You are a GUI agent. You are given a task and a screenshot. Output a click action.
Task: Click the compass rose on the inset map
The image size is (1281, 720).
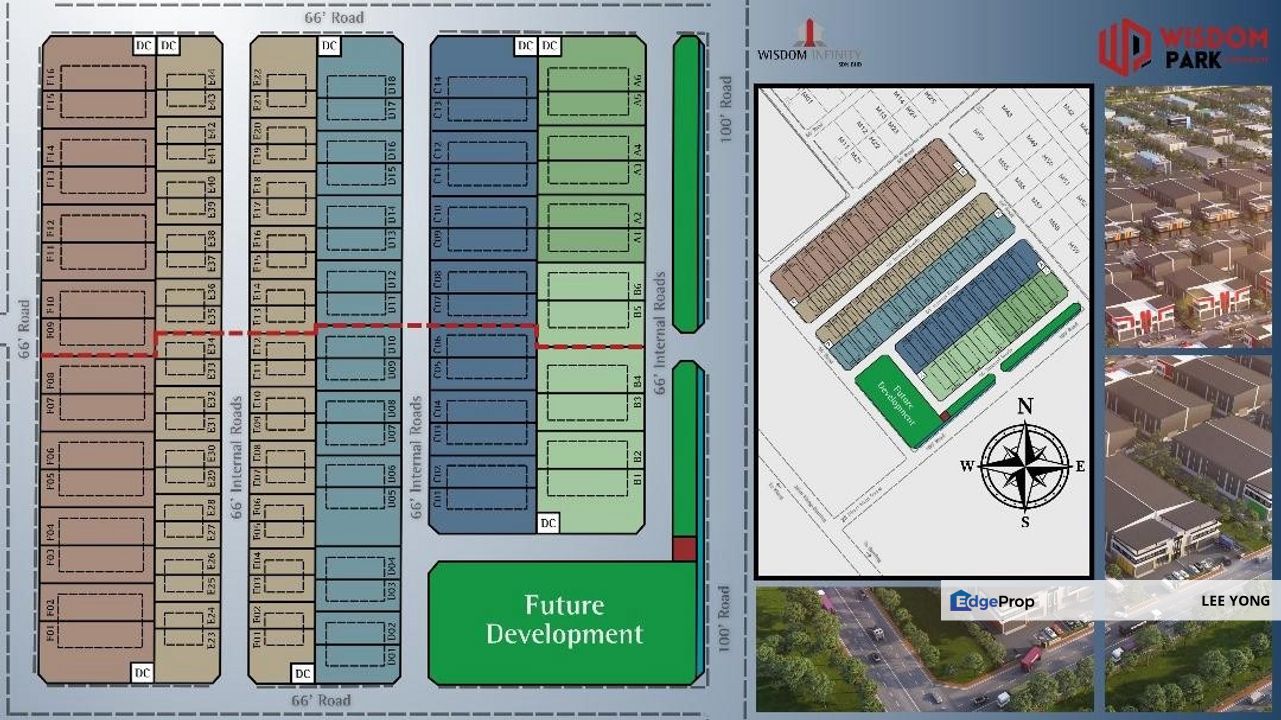click(x=1025, y=466)
